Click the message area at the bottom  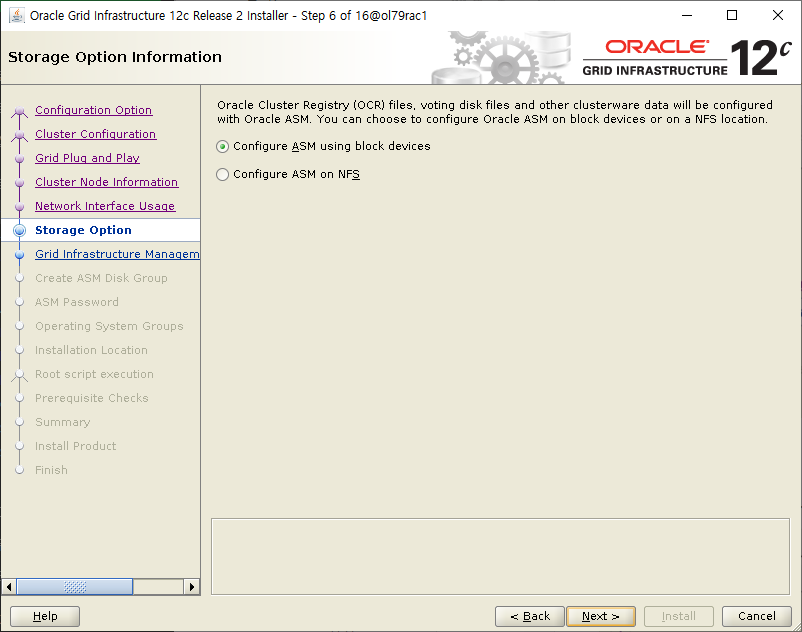pos(500,556)
